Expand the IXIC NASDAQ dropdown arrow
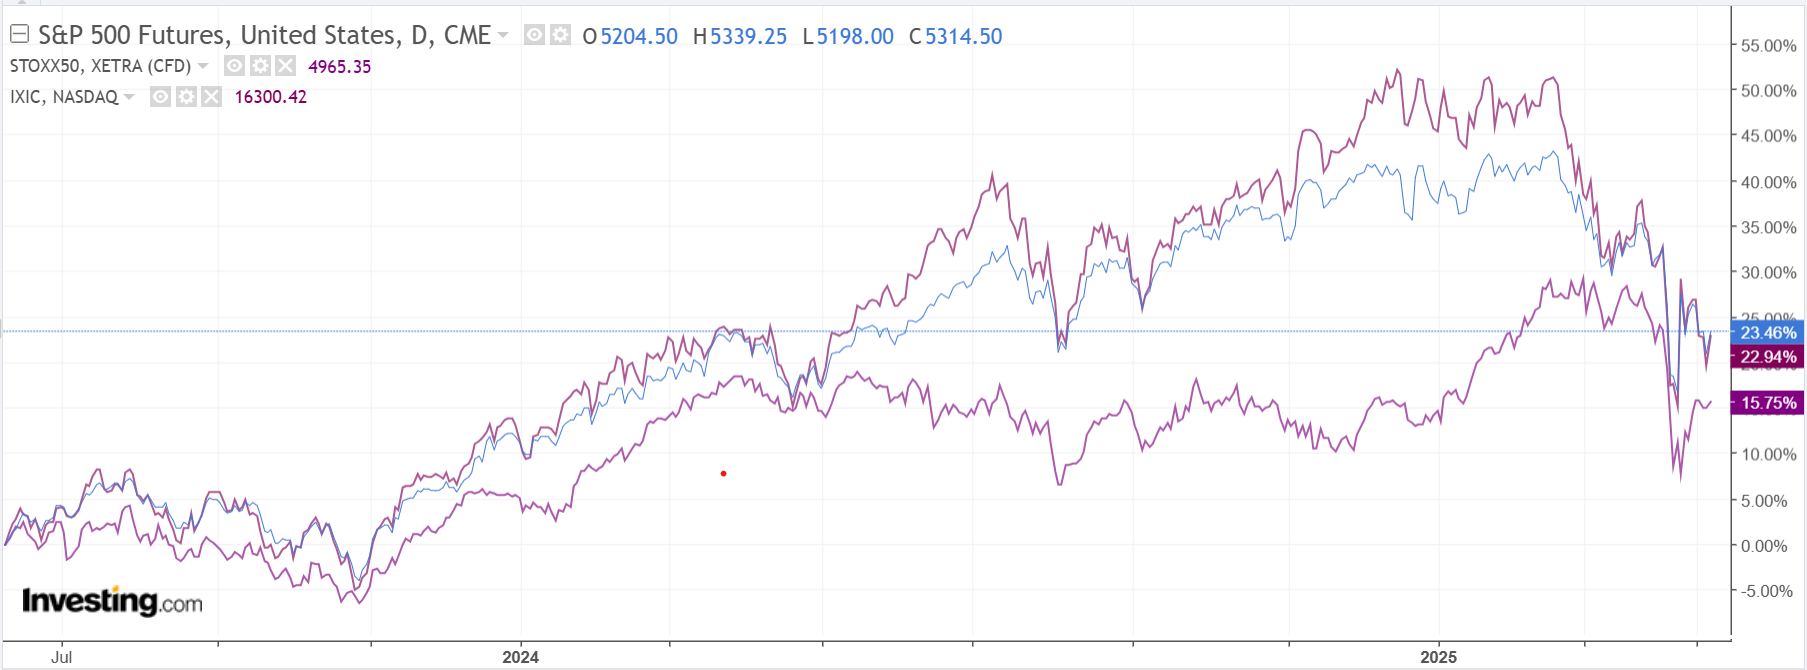 (129, 97)
